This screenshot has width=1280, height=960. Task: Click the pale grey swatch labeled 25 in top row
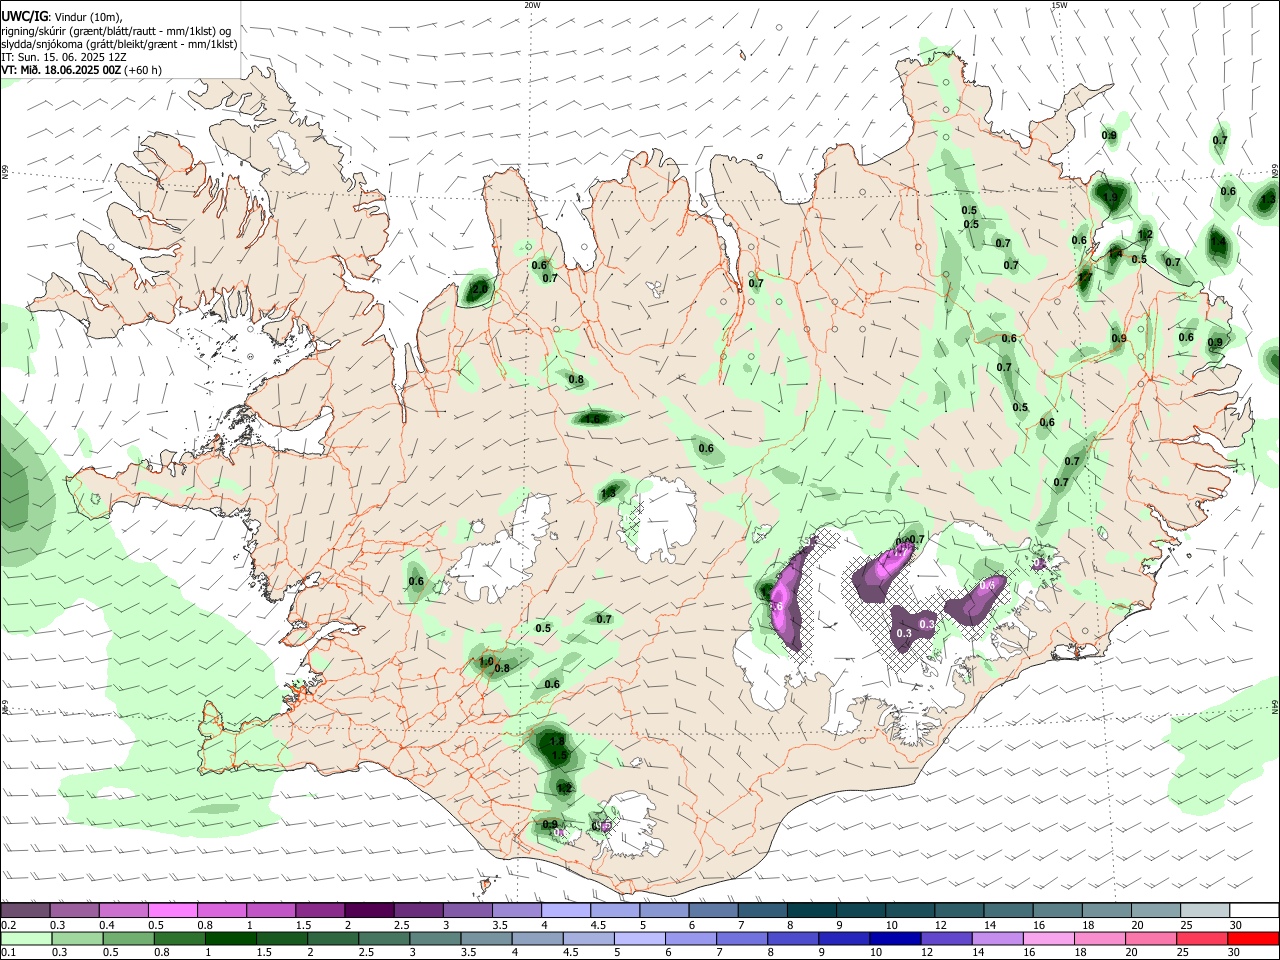[x=1205, y=910]
